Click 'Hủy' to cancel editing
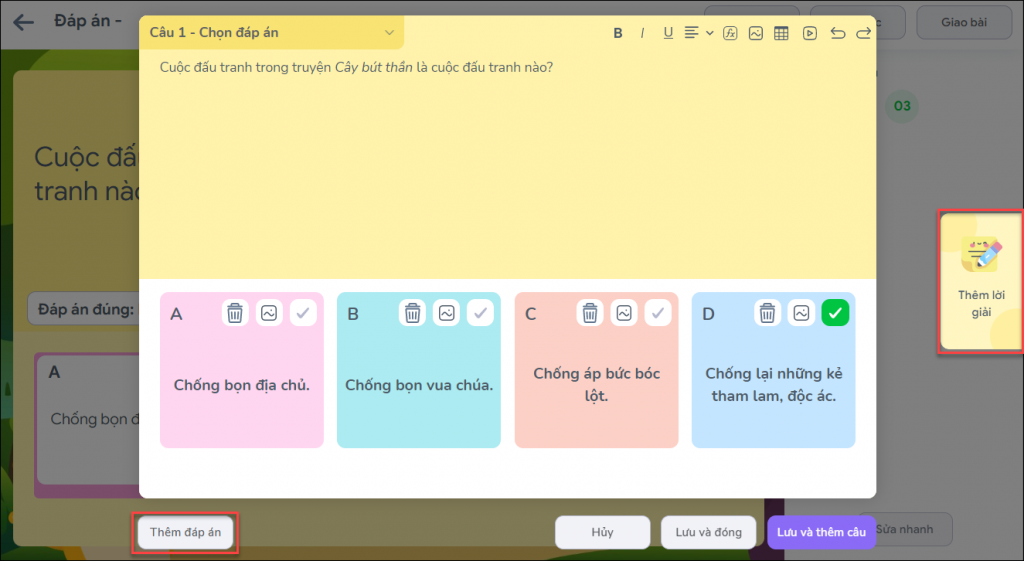1024x561 pixels. (x=602, y=532)
